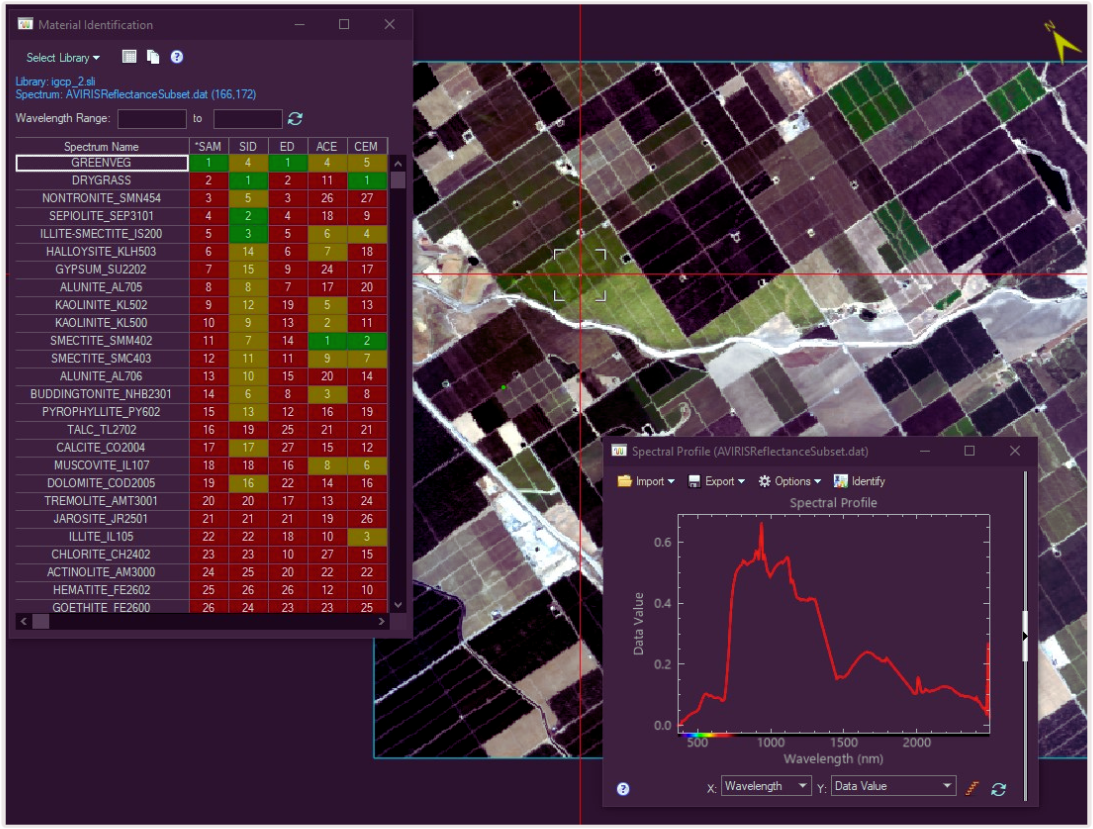
Task: Click the Identify icon in Spectral Profile
Action: point(859,481)
